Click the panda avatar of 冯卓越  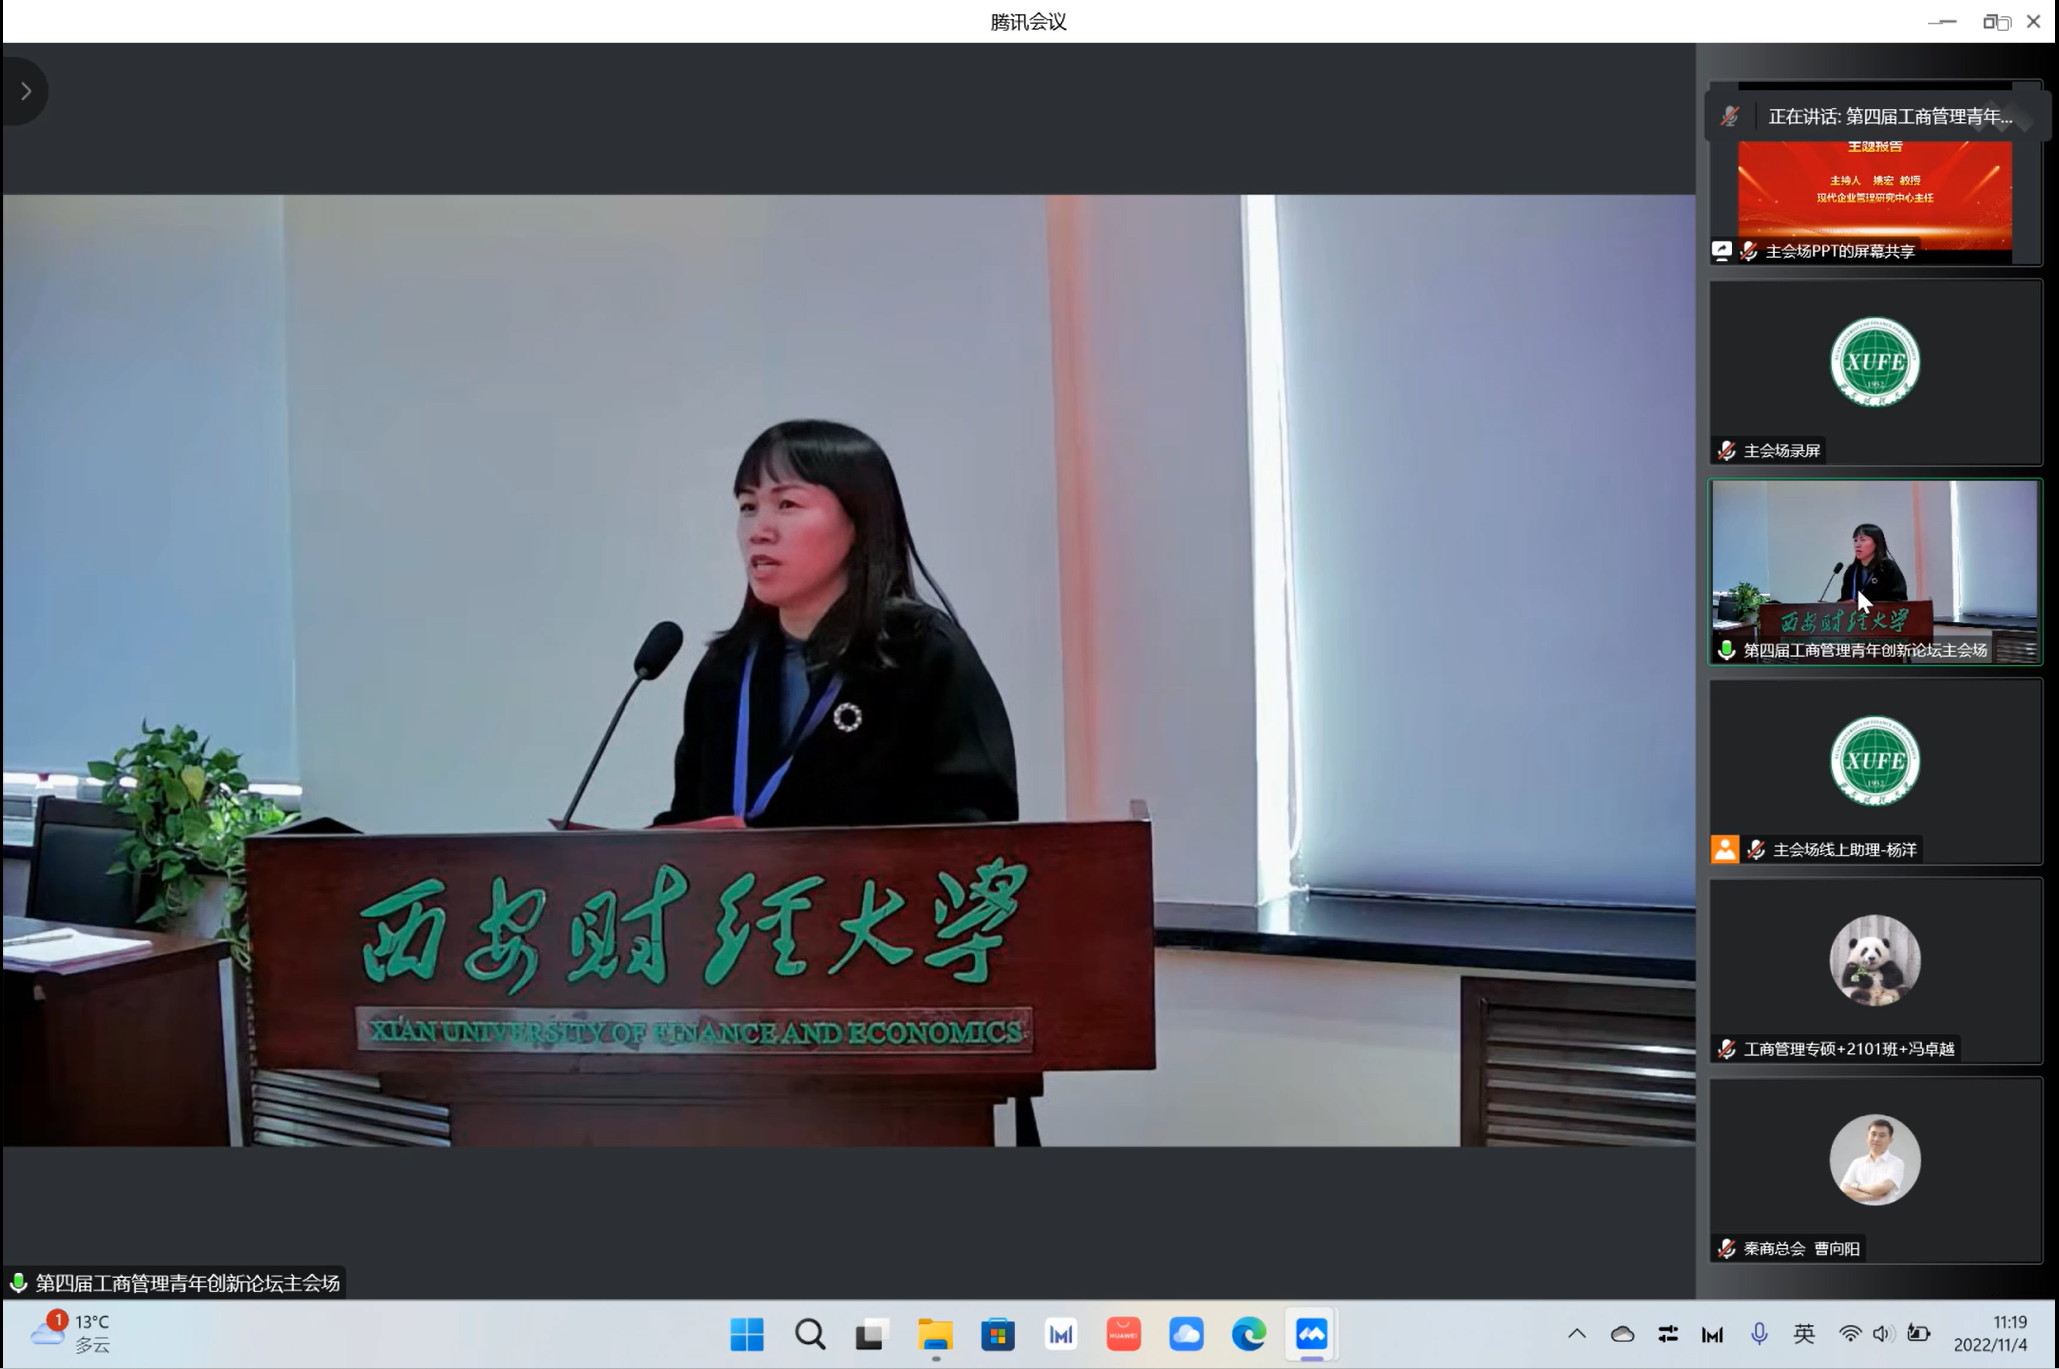1875,960
